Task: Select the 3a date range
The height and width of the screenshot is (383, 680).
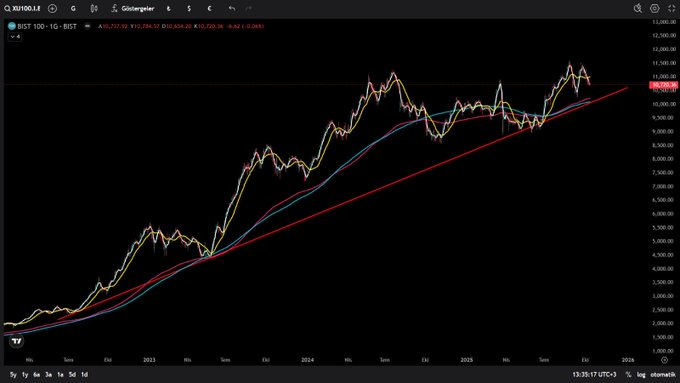Action: (x=48, y=374)
